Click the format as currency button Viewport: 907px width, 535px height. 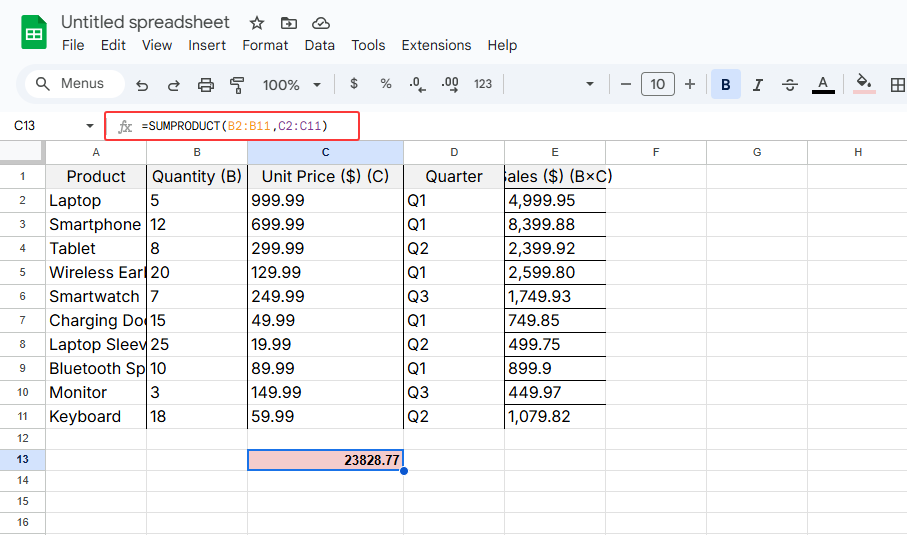click(x=353, y=85)
